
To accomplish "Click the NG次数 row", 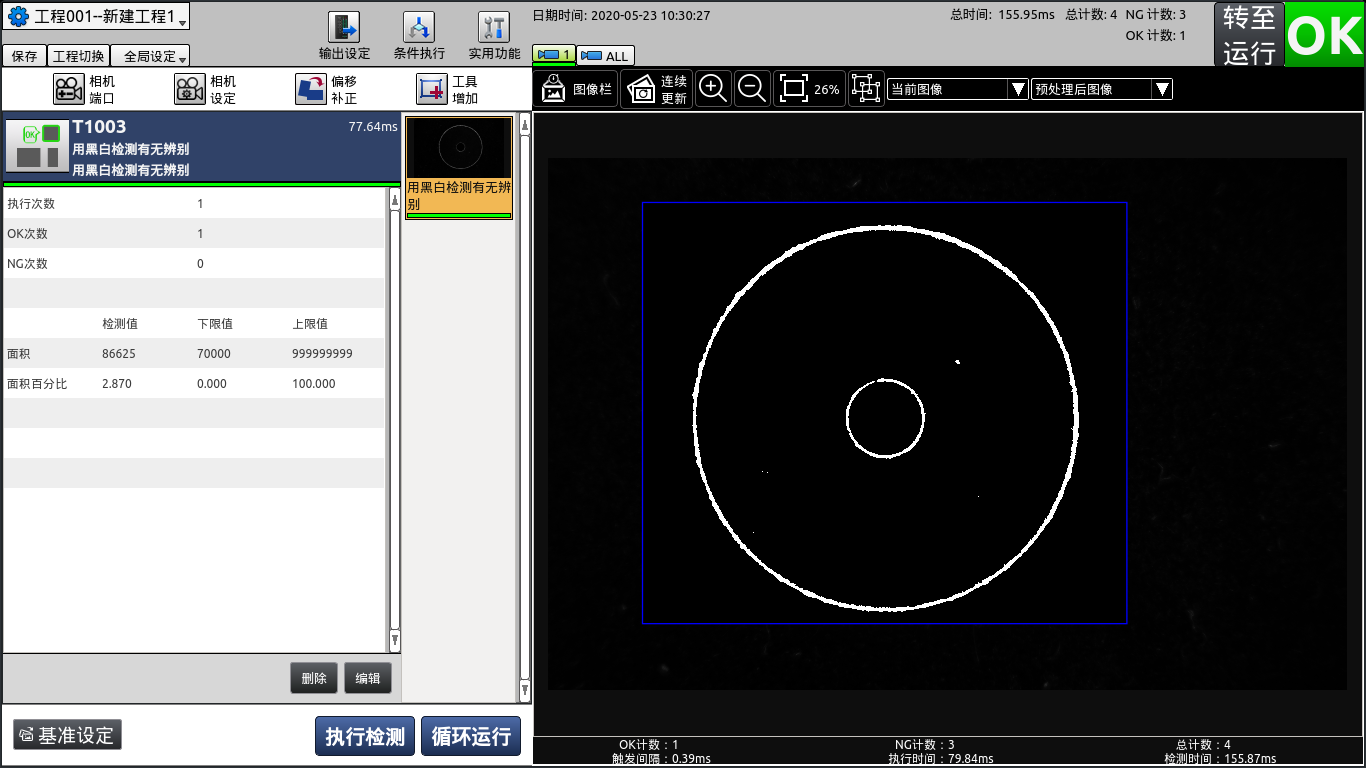I will (194, 263).
